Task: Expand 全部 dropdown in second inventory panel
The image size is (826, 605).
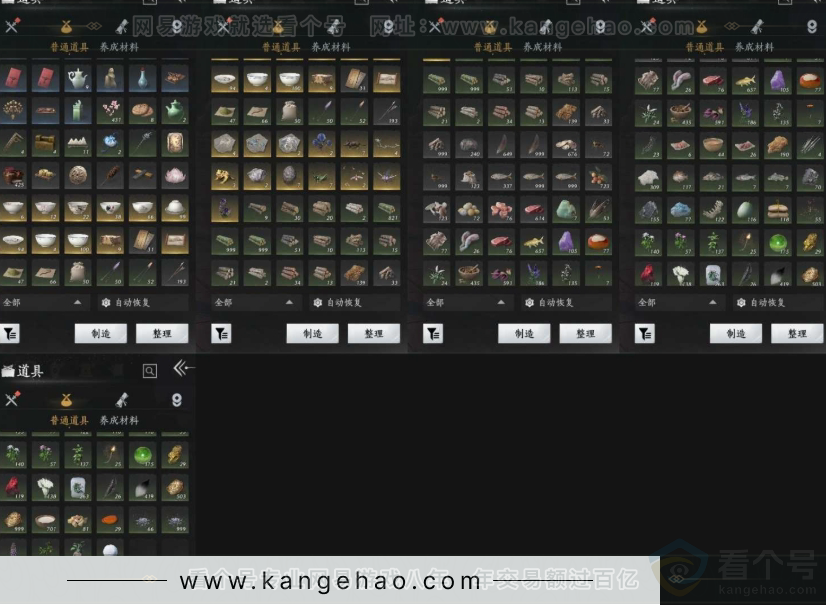Action: click(x=255, y=302)
